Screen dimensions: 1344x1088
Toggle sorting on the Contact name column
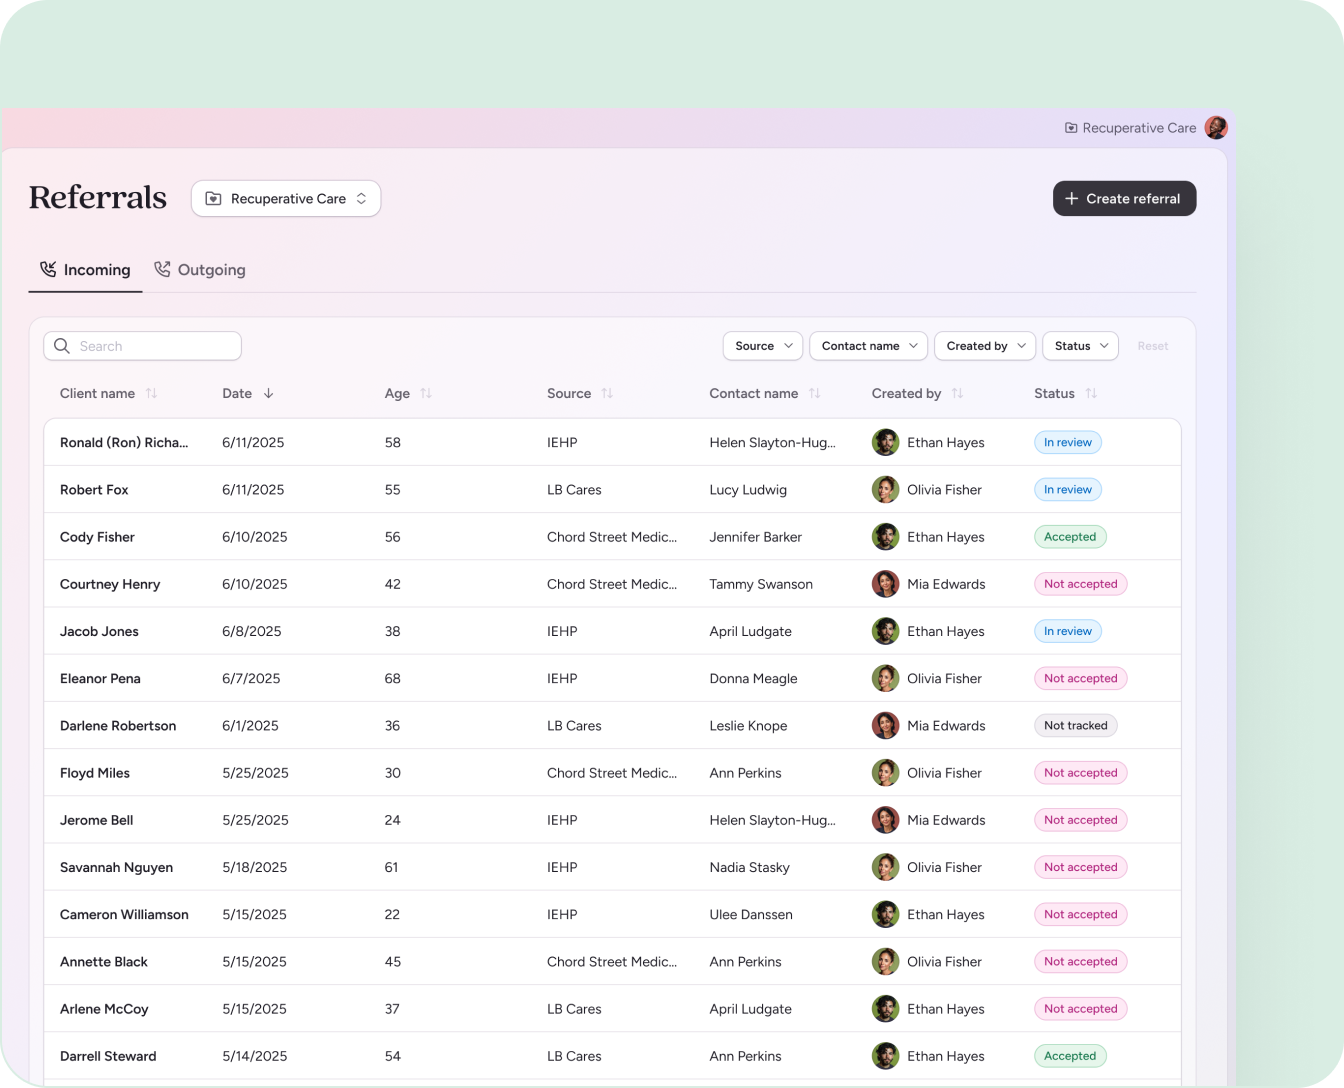click(x=814, y=393)
